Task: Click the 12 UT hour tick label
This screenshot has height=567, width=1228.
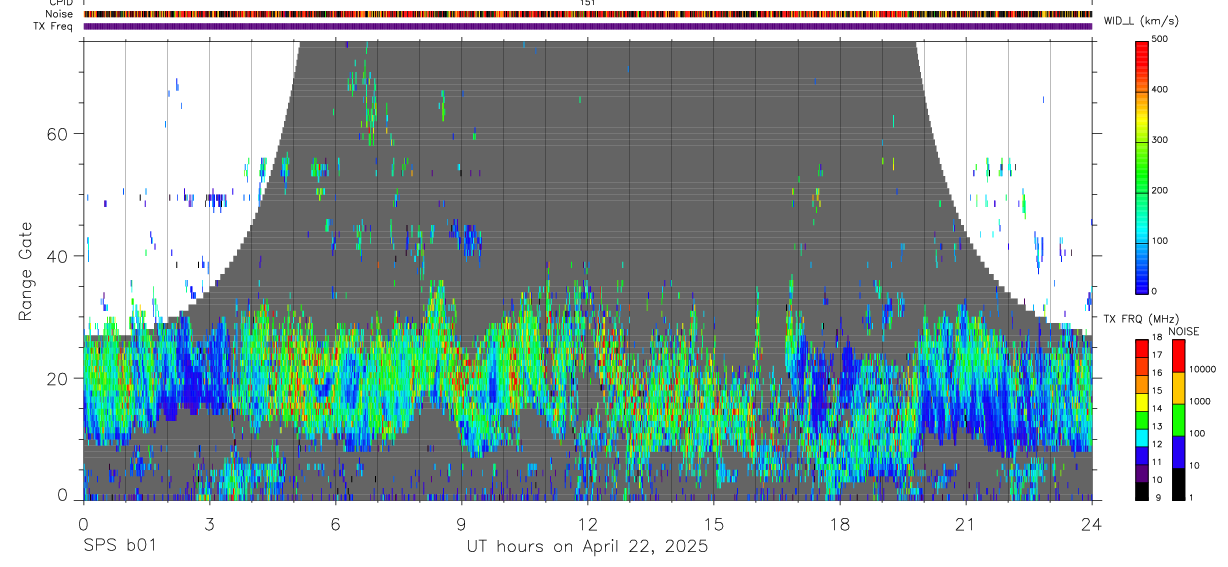Action: tap(588, 524)
